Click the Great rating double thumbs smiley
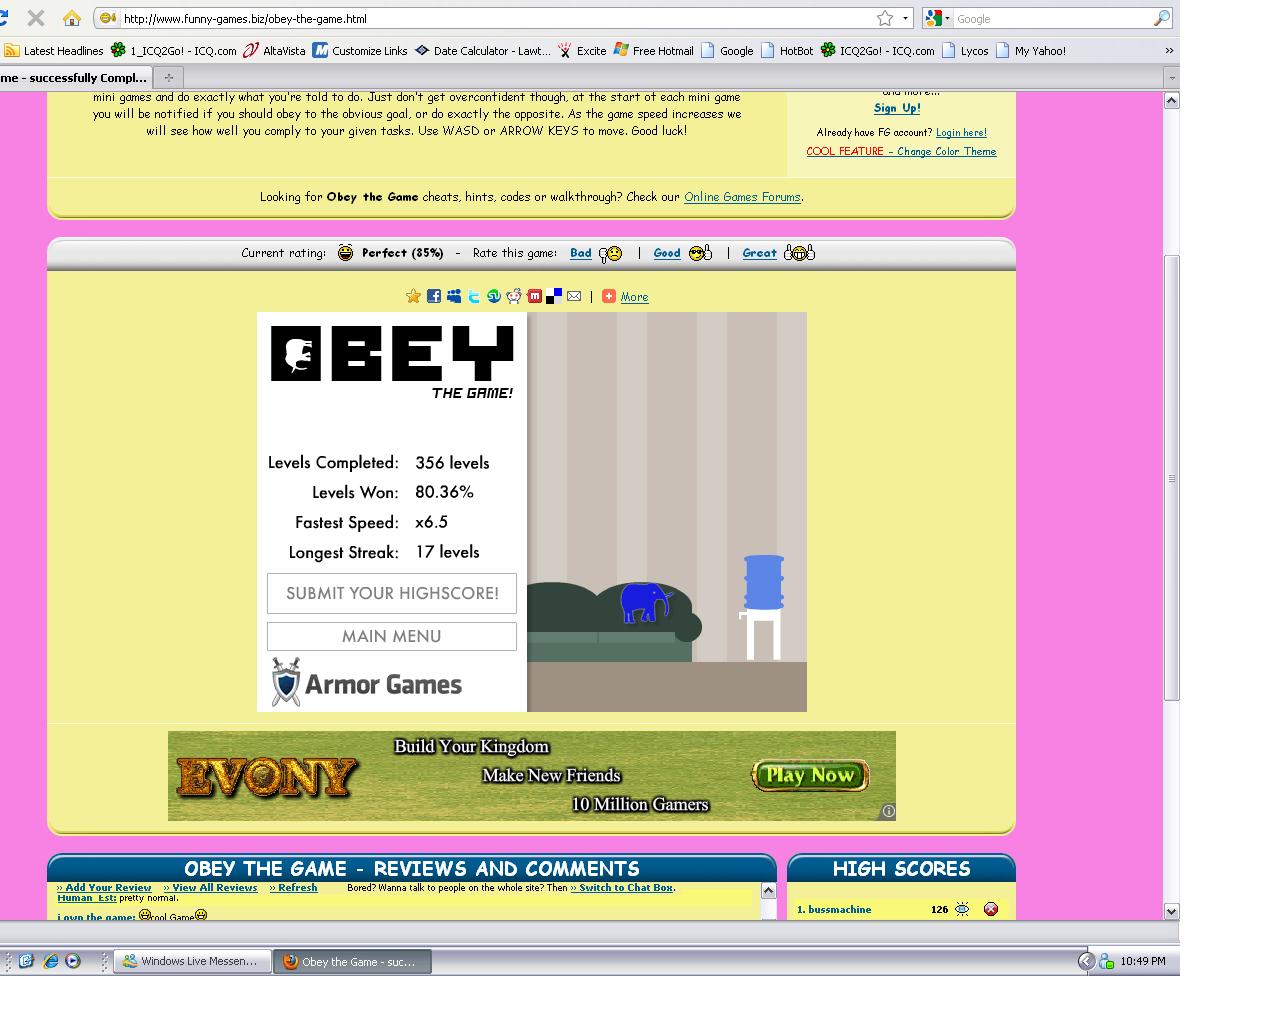This screenshot has height=1024, width=1280. coord(799,253)
